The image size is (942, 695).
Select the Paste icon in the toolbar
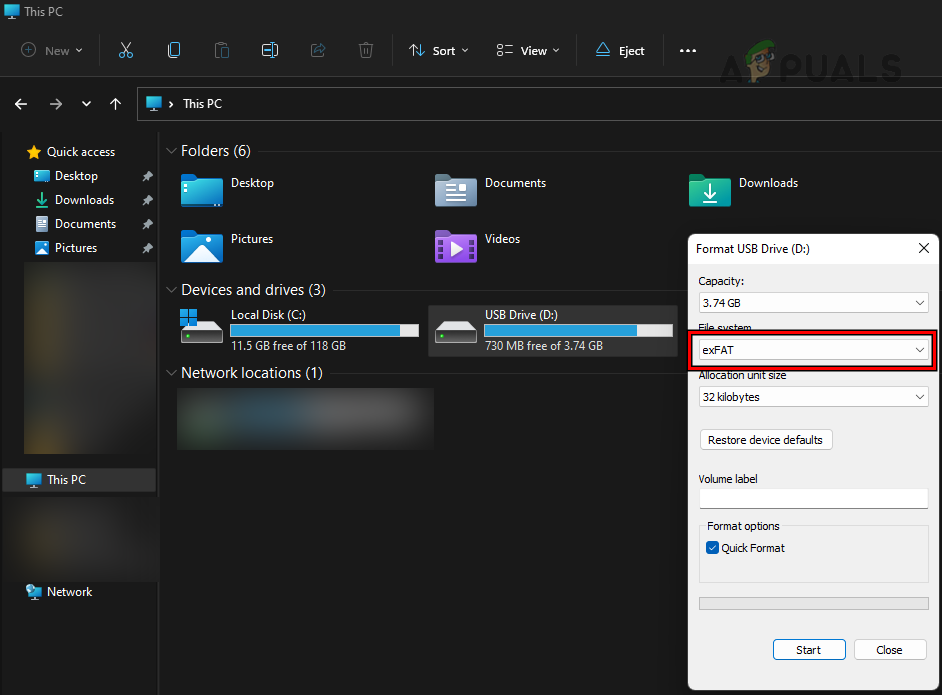(x=221, y=49)
